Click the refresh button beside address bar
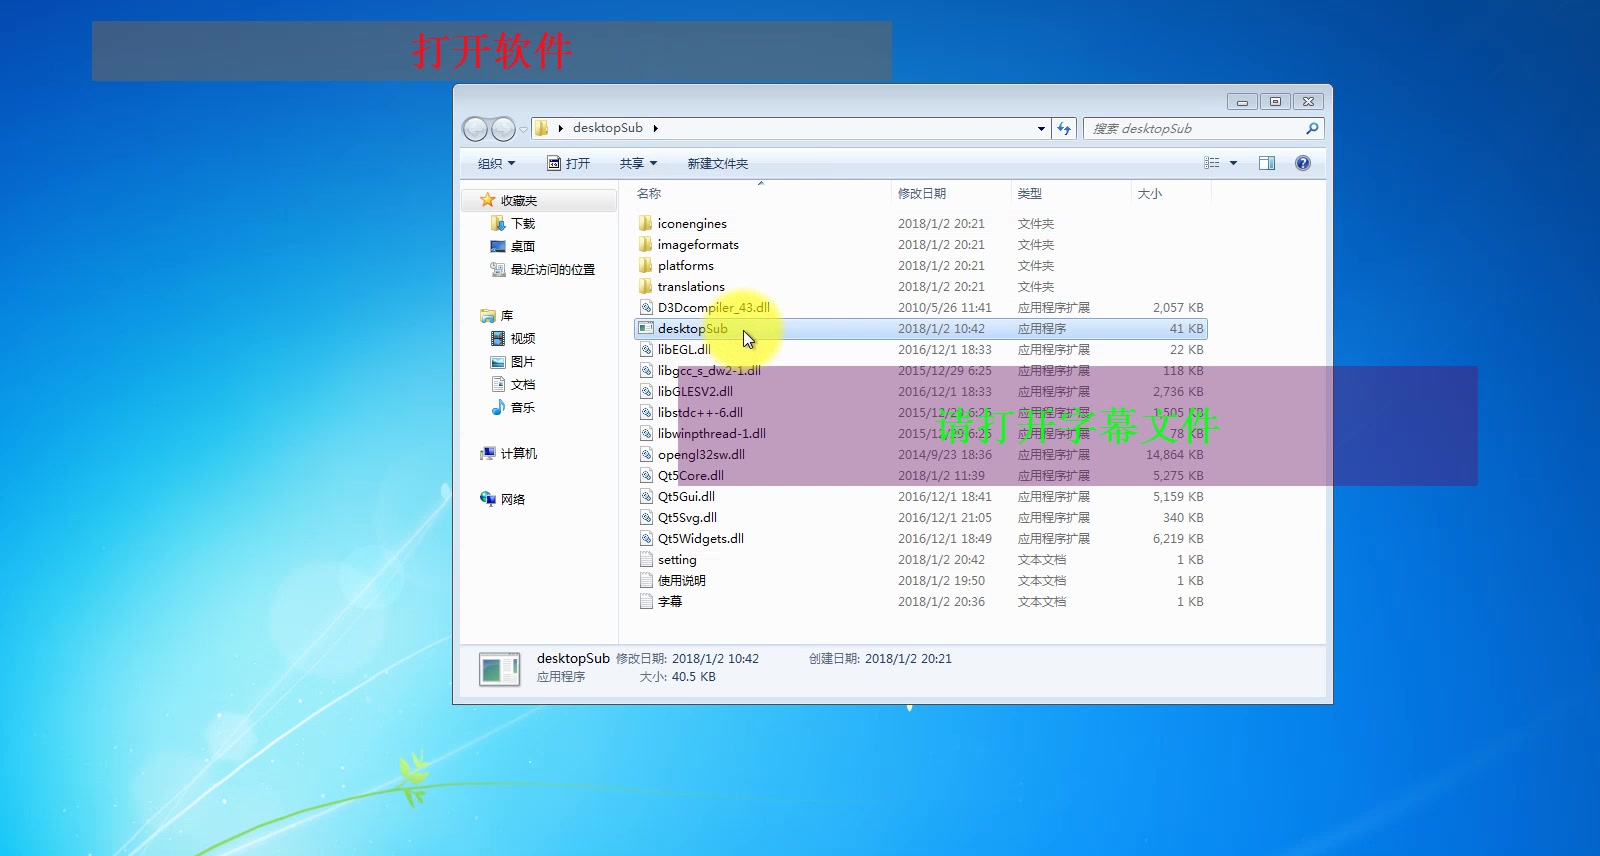Viewport: 1600px width, 856px height. (1064, 128)
